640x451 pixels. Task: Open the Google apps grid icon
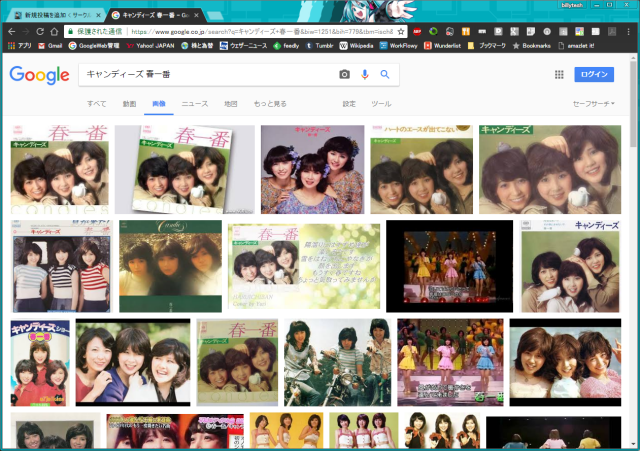(x=559, y=74)
